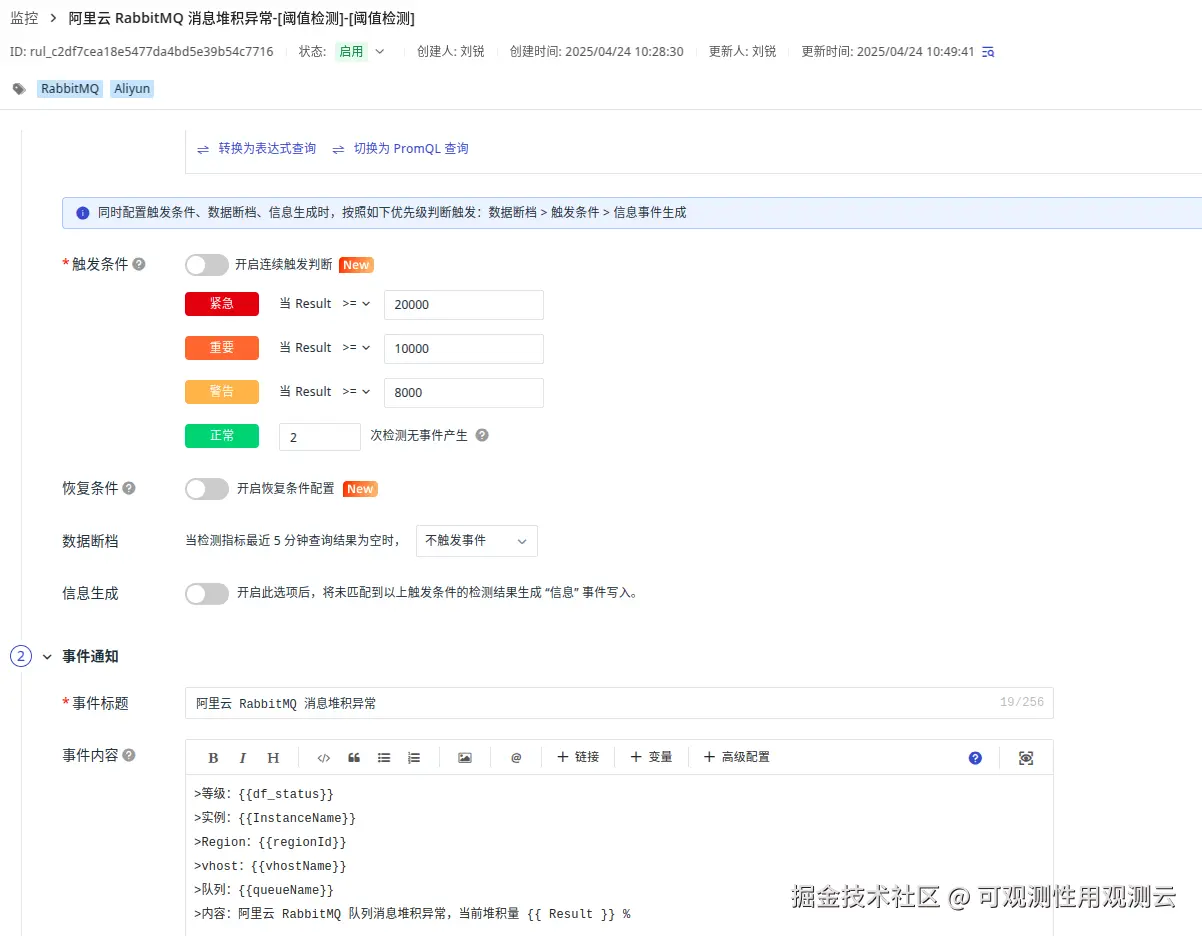1202x936 pixels.
Task: Open the history icon next to update time
Action: pos(988,51)
